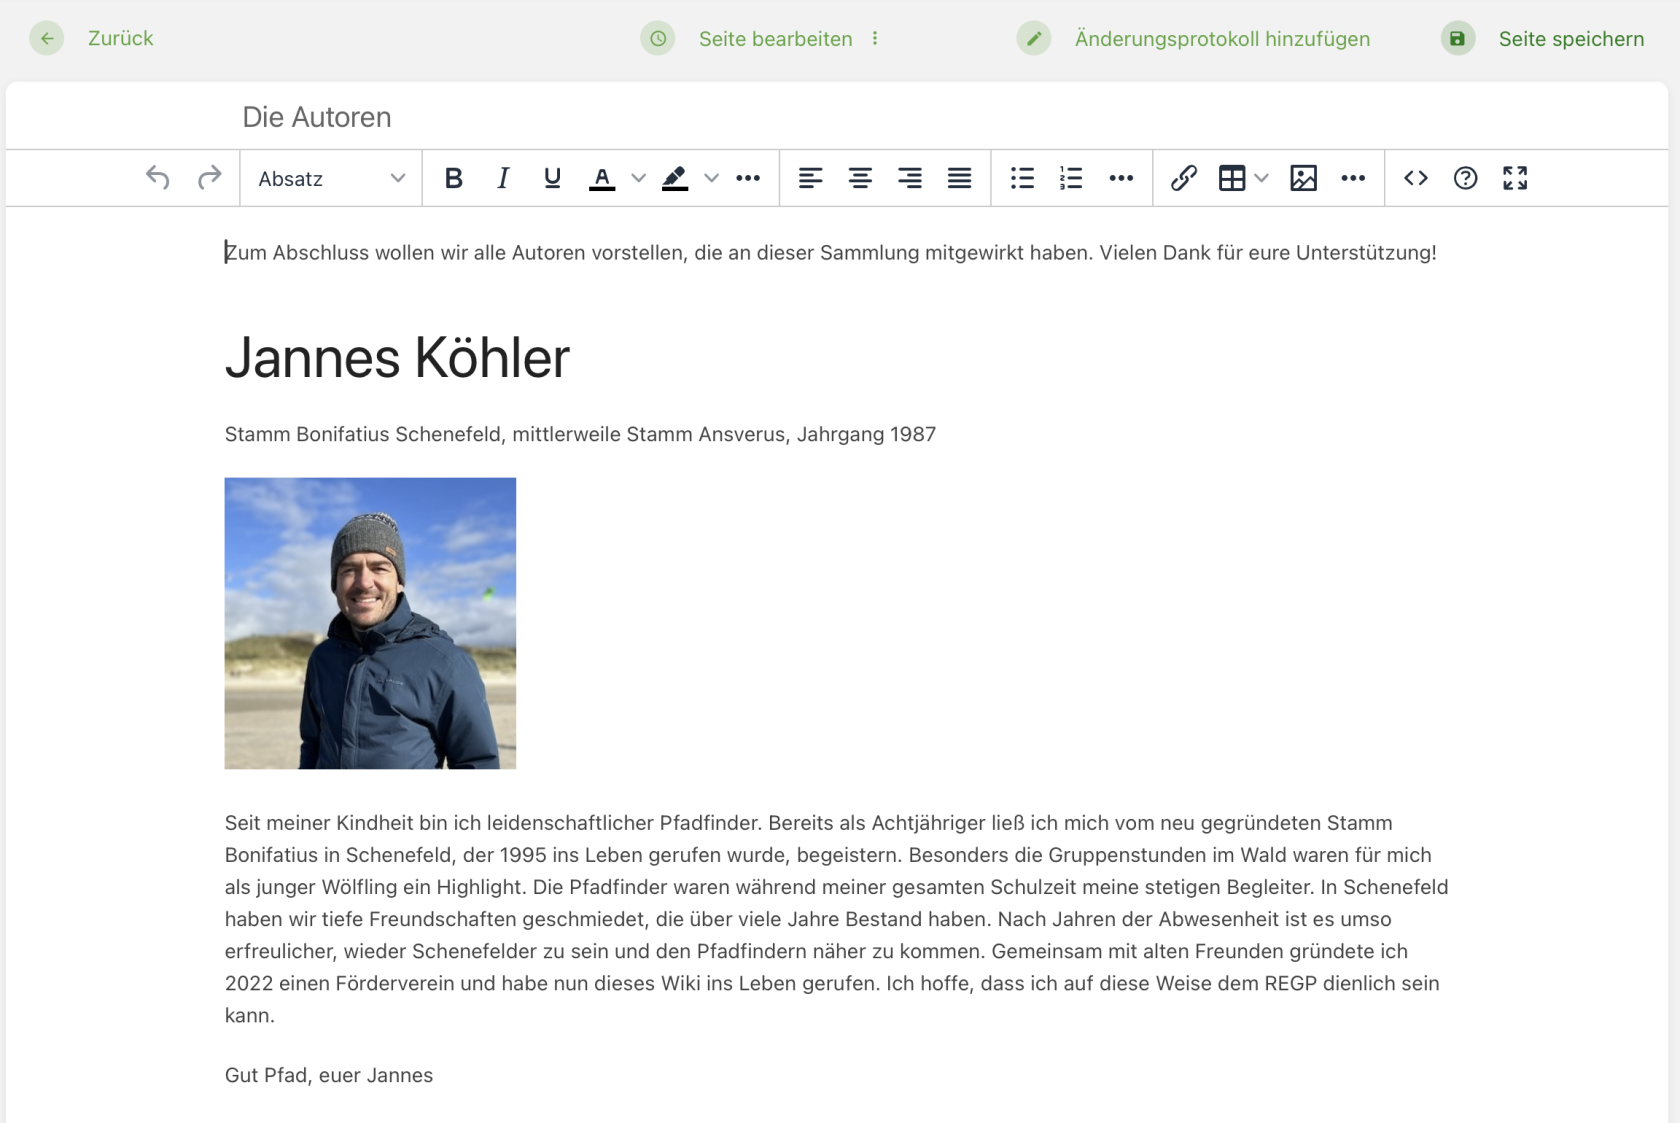Image resolution: width=1680 pixels, height=1123 pixels.
Task: Open the help dialog
Action: coord(1465,178)
